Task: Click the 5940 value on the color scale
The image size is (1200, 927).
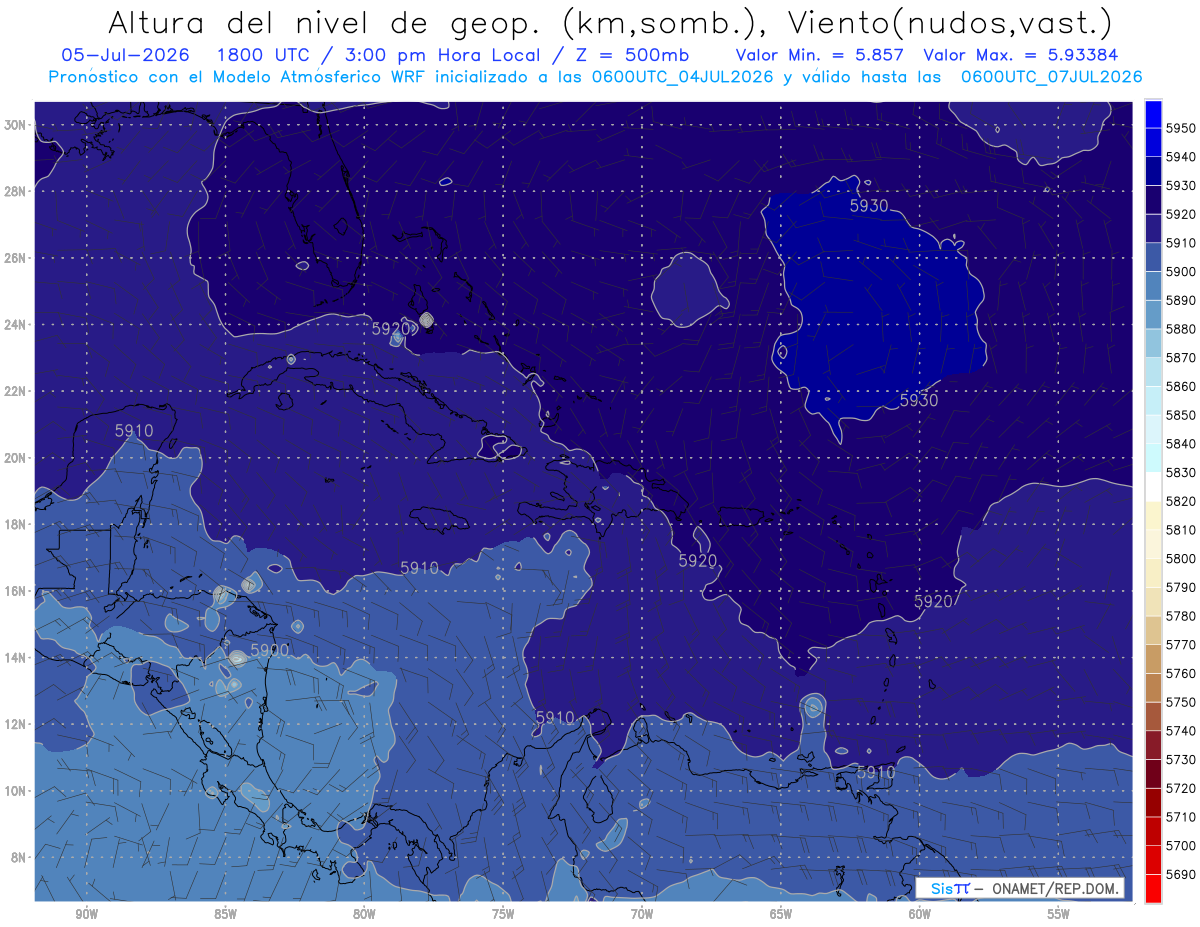Action: 1181,157
